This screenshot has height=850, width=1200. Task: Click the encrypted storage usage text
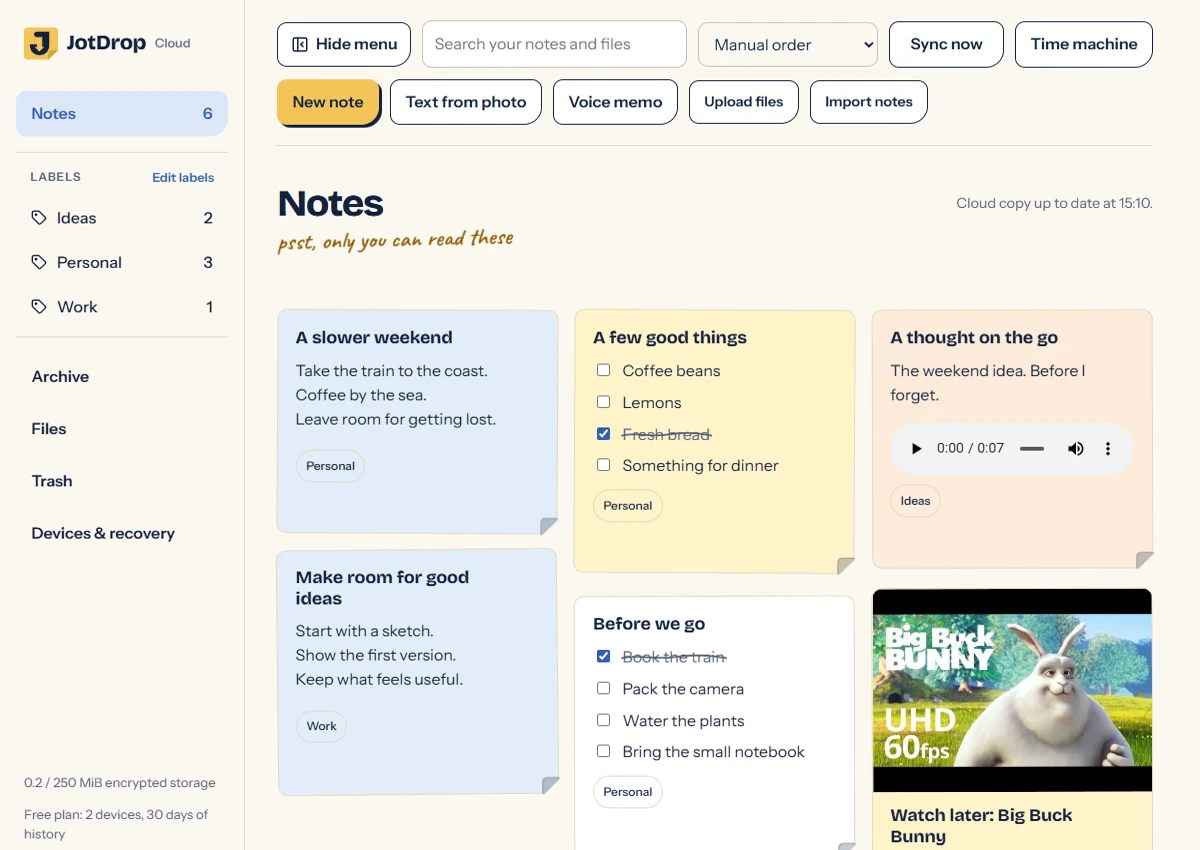click(120, 783)
